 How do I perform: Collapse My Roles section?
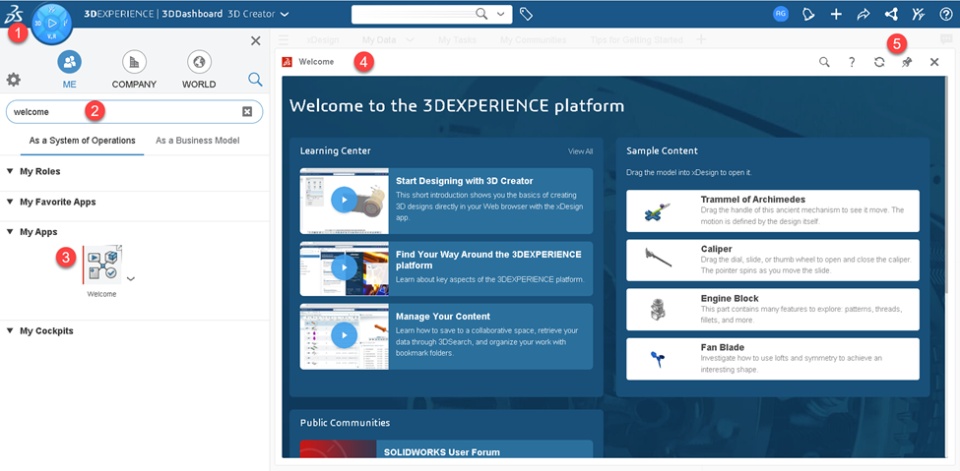click(x=9, y=171)
